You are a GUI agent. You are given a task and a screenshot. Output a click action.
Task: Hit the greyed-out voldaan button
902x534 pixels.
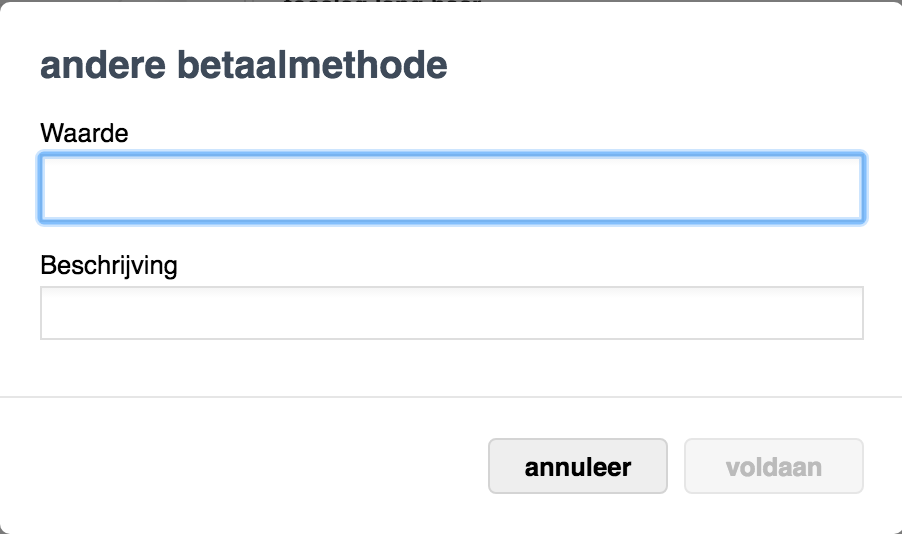point(773,466)
